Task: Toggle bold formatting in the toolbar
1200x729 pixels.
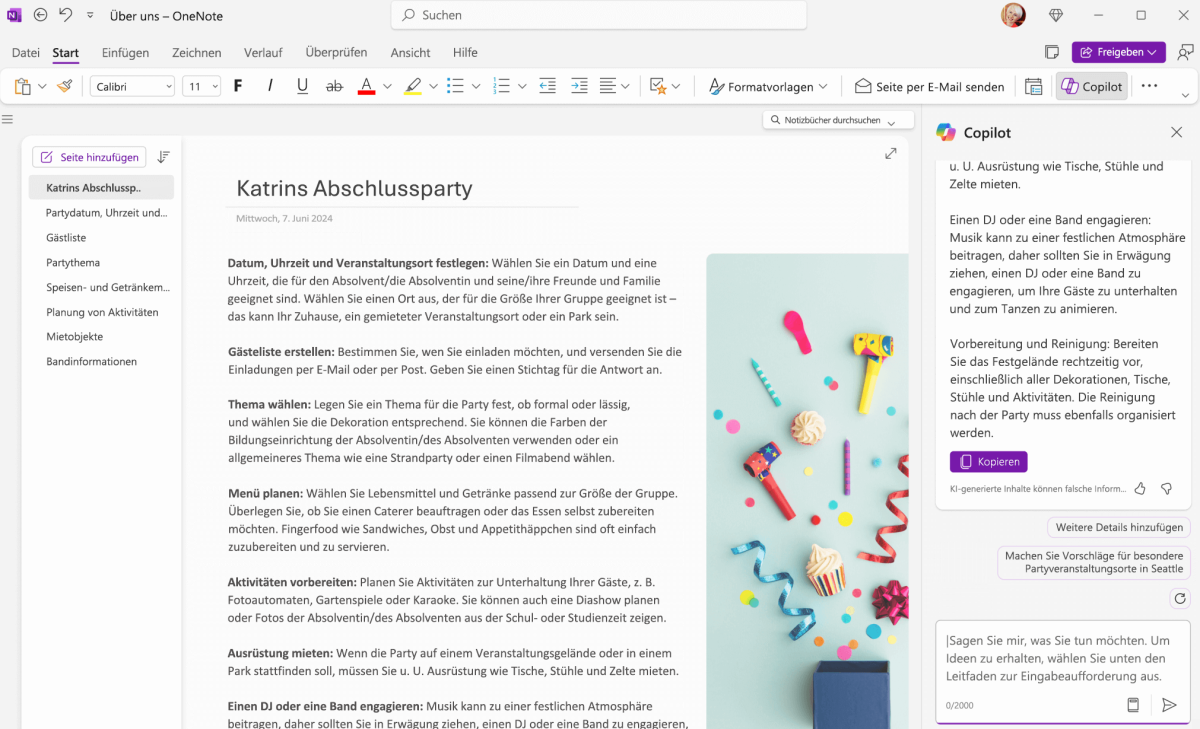Action: point(237,86)
